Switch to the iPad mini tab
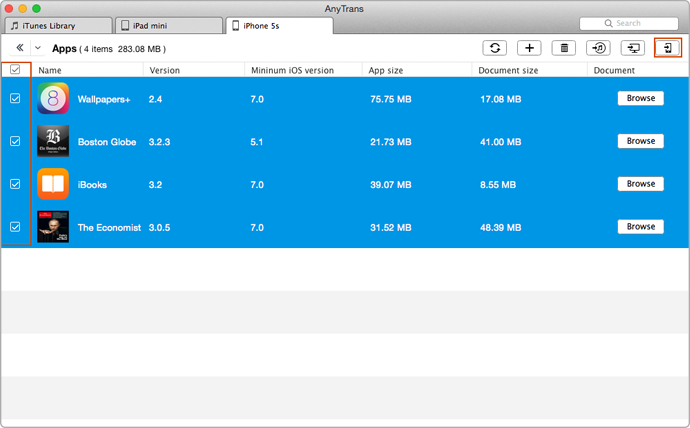Screen dimensions: 690x428 pyautogui.click(x=169, y=26)
